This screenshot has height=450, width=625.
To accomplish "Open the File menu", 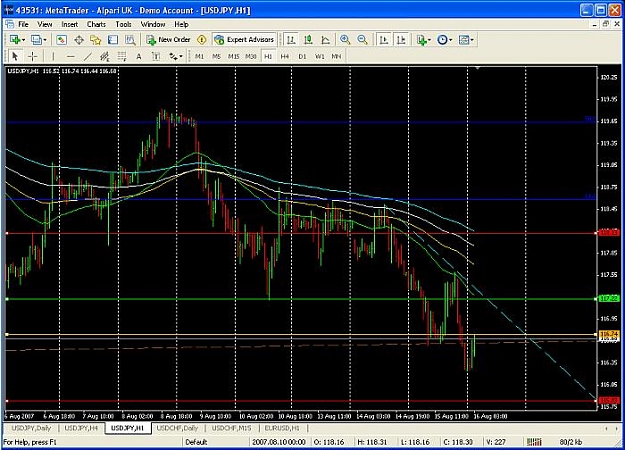I will click(x=24, y=24).
